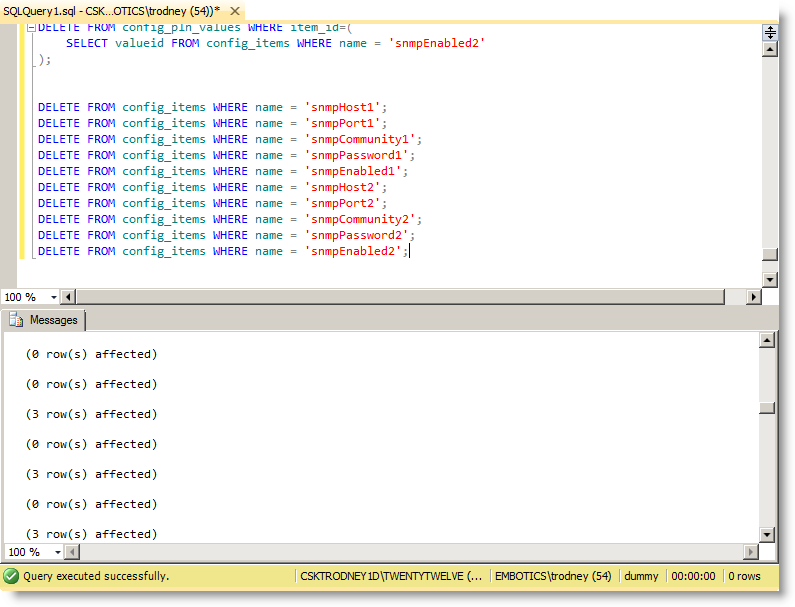Click the green query success checkmark icon
The width and height of the screenshot is (795, 607).
pyautogui.click(x=11, y=577)
